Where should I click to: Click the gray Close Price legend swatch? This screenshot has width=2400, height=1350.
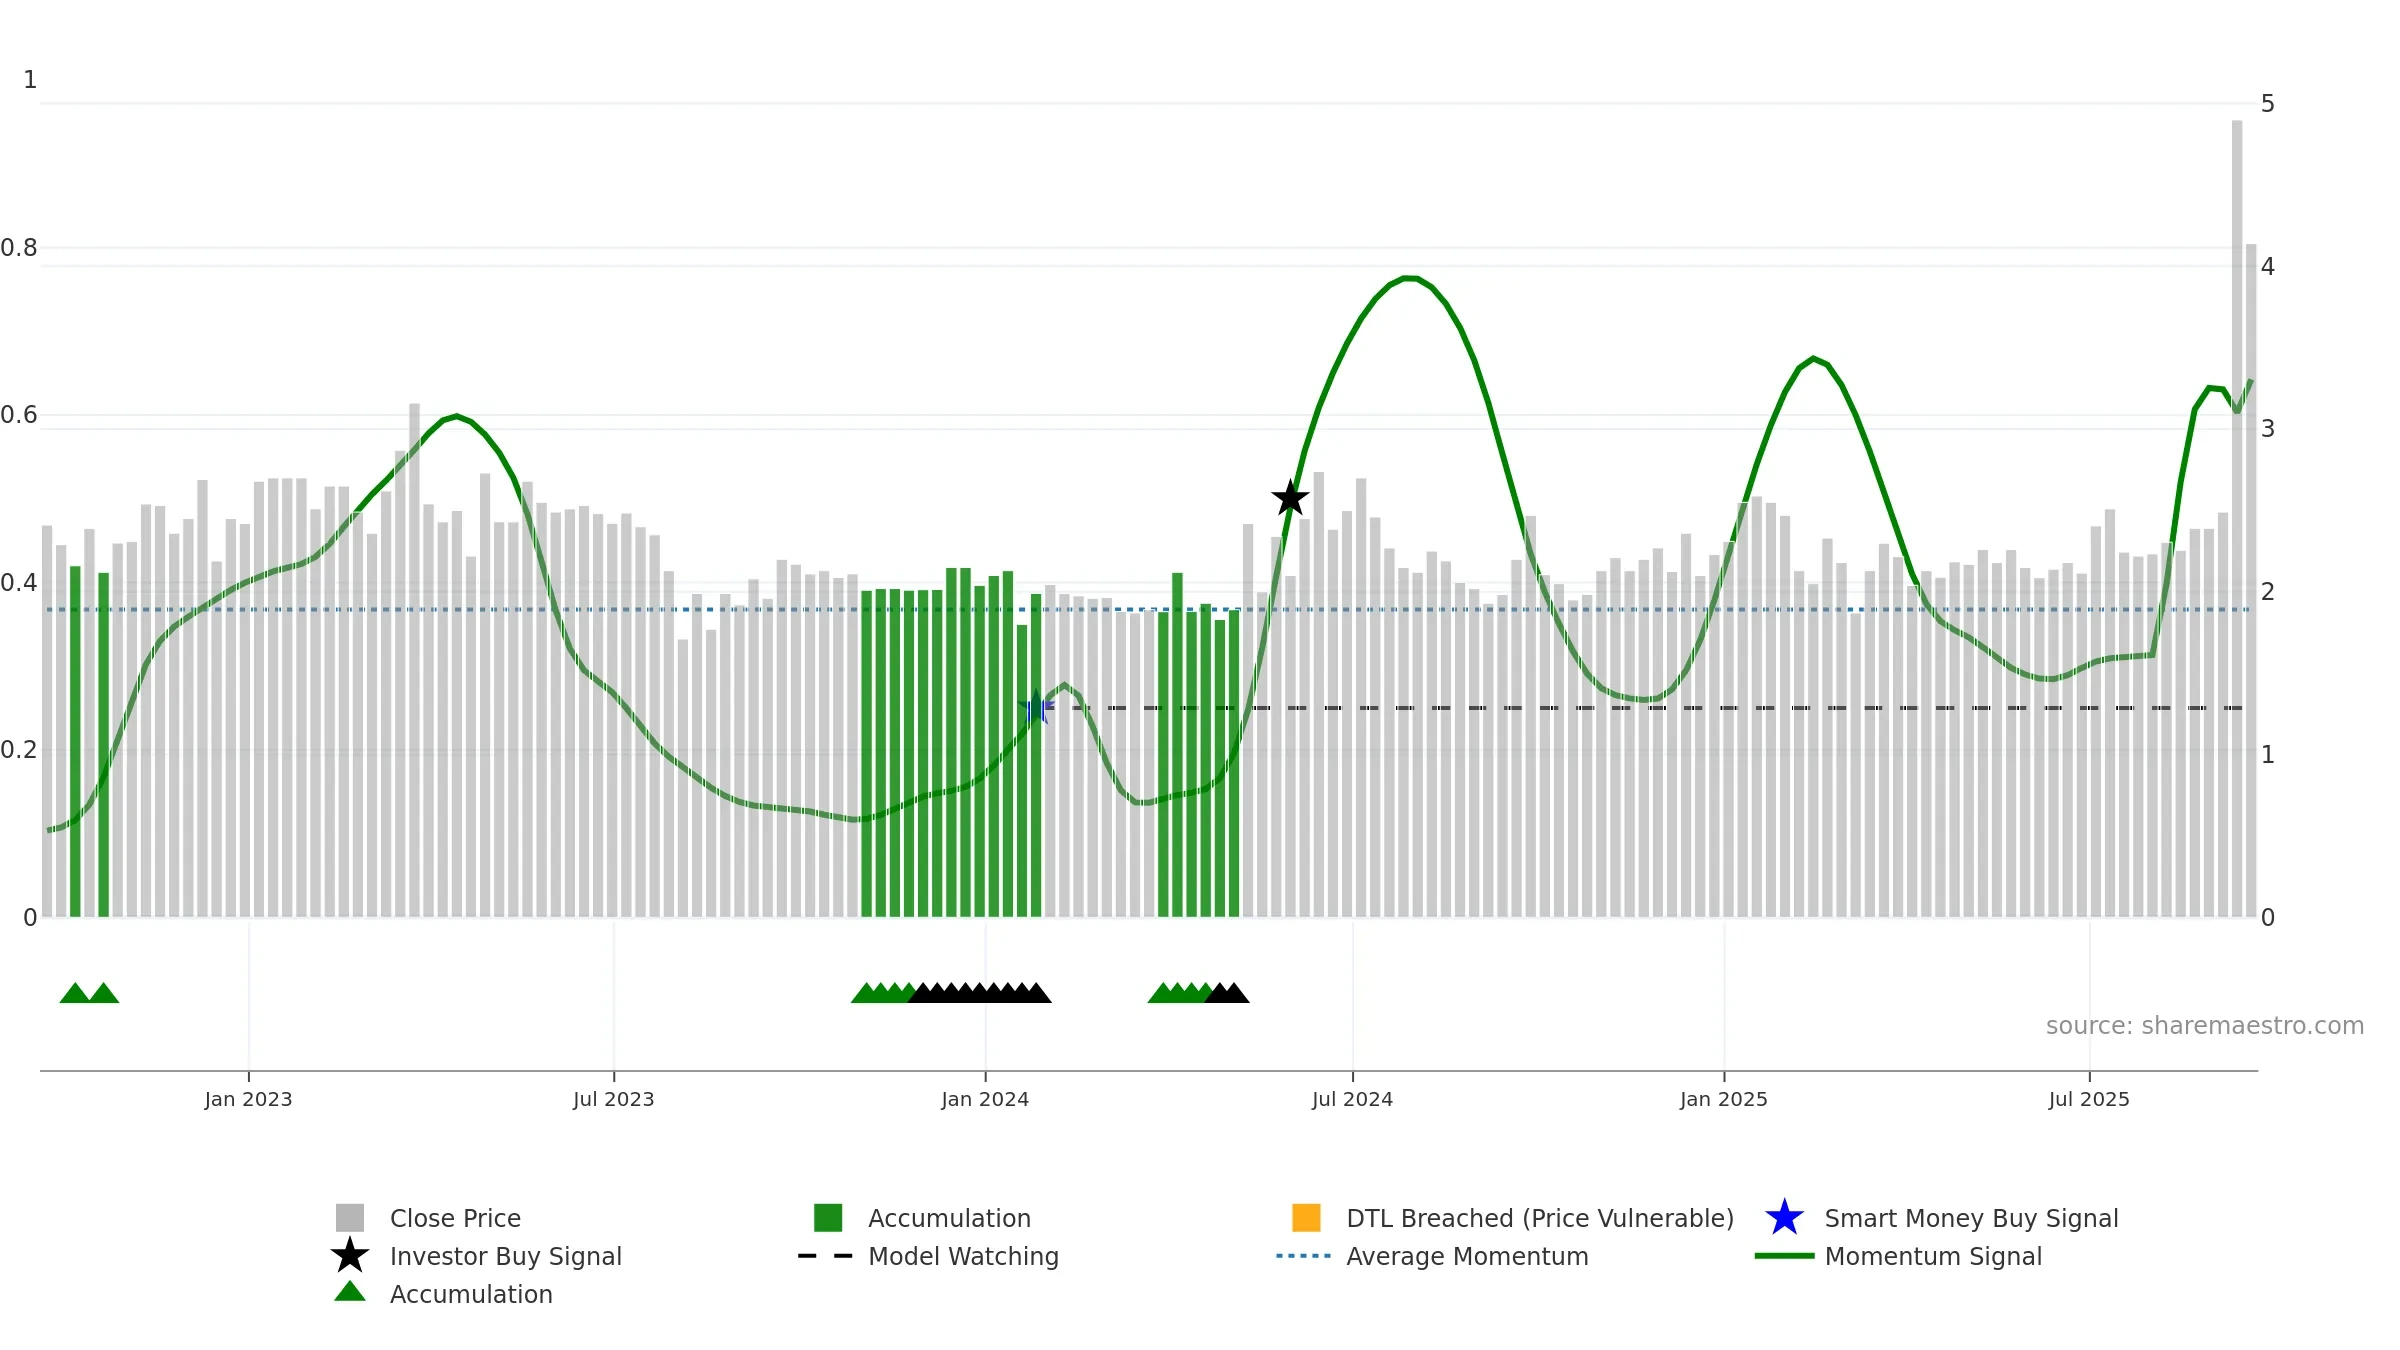coord(350,1218)
